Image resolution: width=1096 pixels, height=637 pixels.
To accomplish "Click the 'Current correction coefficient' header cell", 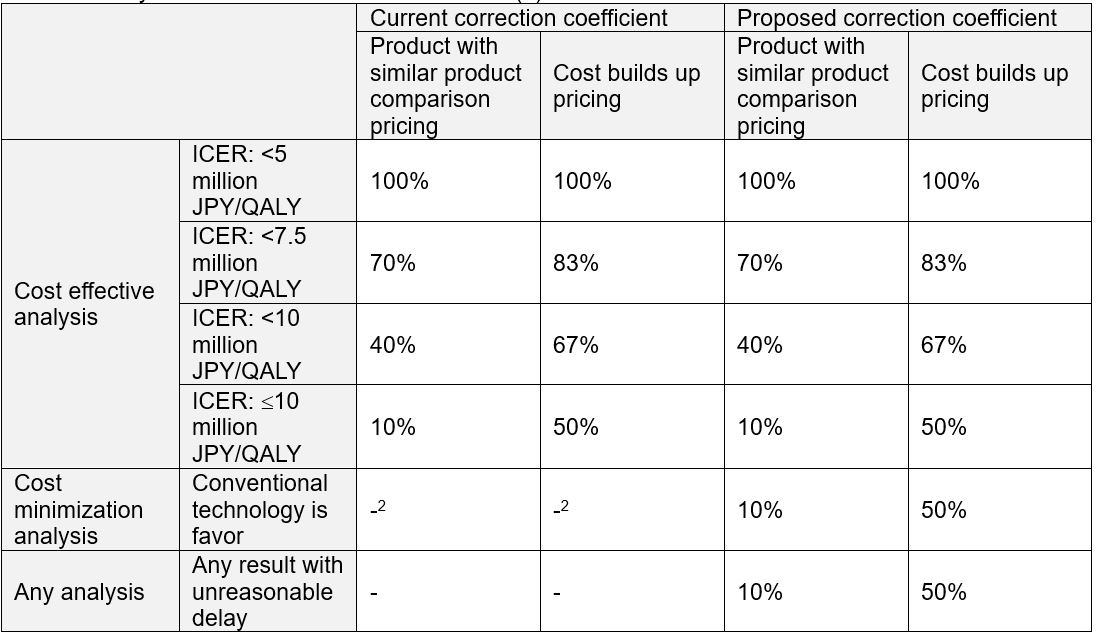I will tap(519, 18).
